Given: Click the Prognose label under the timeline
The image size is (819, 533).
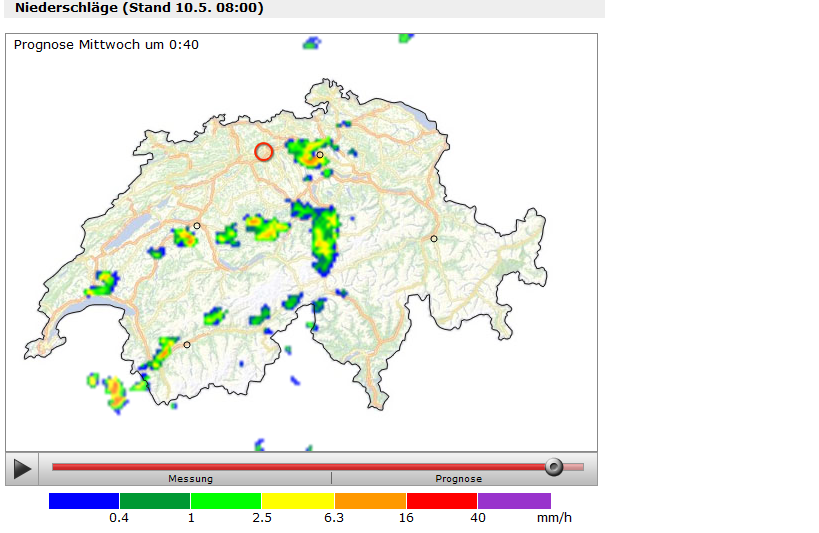Looking at the screenshot, I should tap(458, 479).
